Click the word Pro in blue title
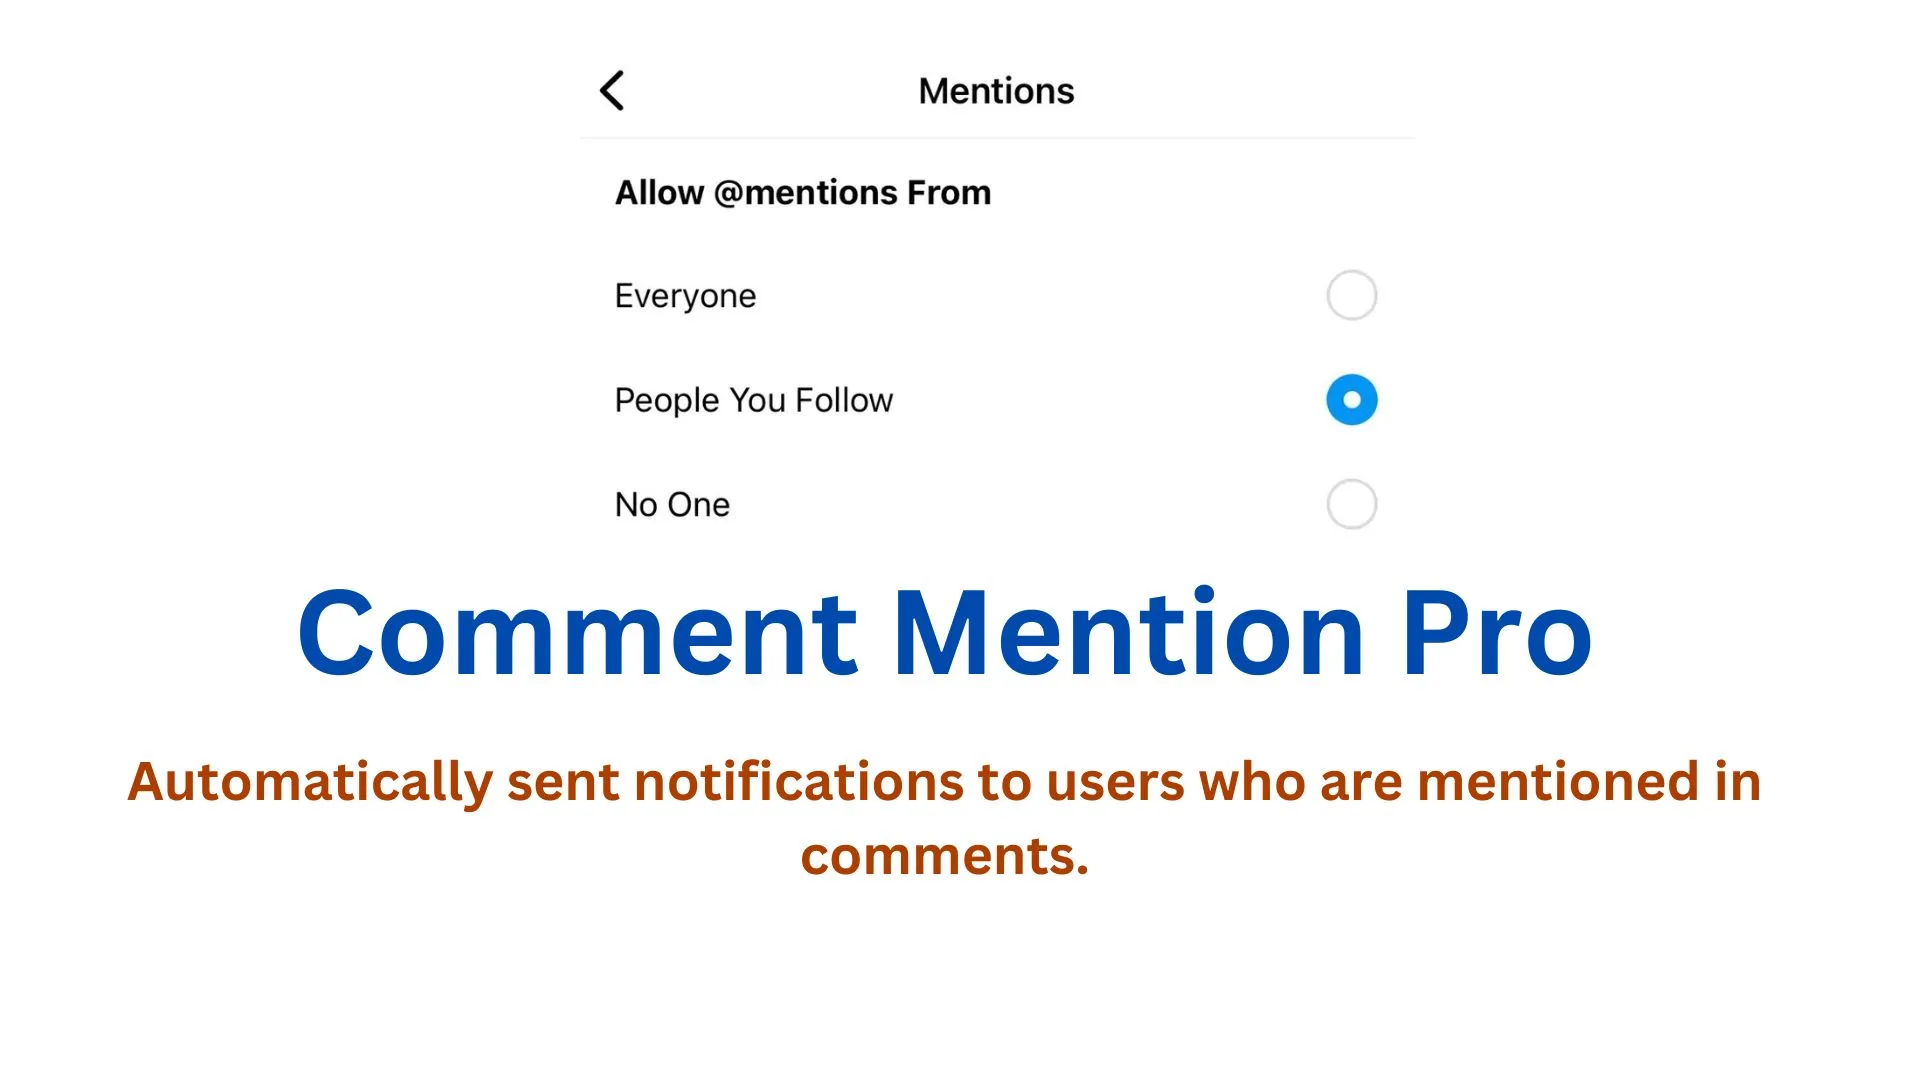1920x1080 pixels. point(1495,634)
